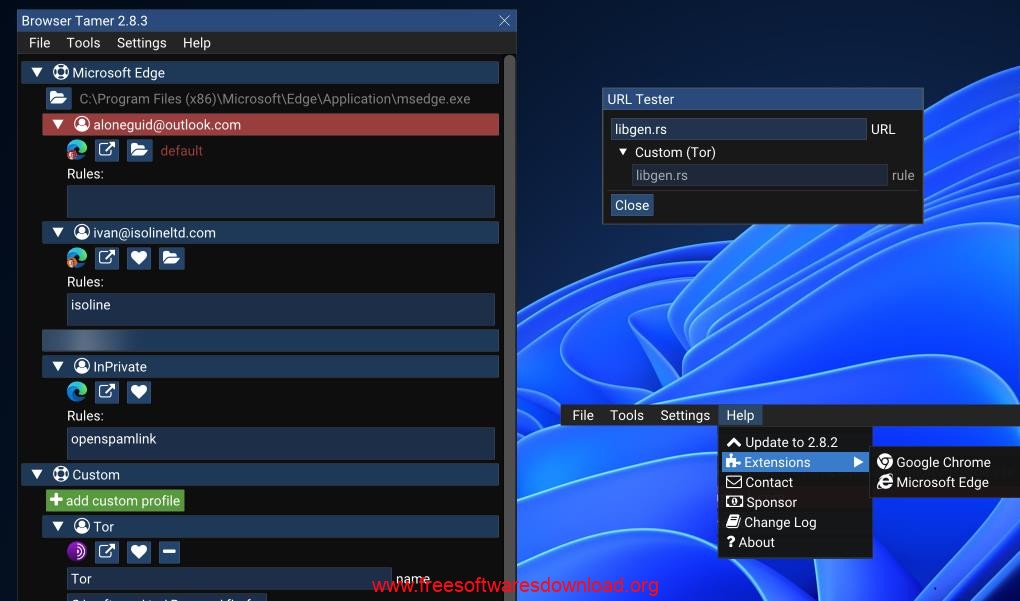Screen dimensions: 1020x601
Task: Click highlighted Help in lower-right menu bar
Action: pyautogui.click(x=740, y=415)
